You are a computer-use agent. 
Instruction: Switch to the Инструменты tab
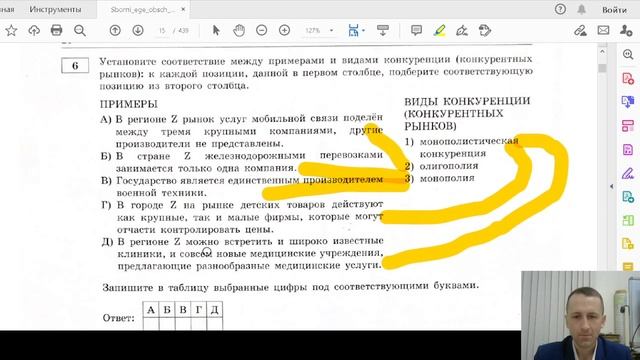click(55, 9)
